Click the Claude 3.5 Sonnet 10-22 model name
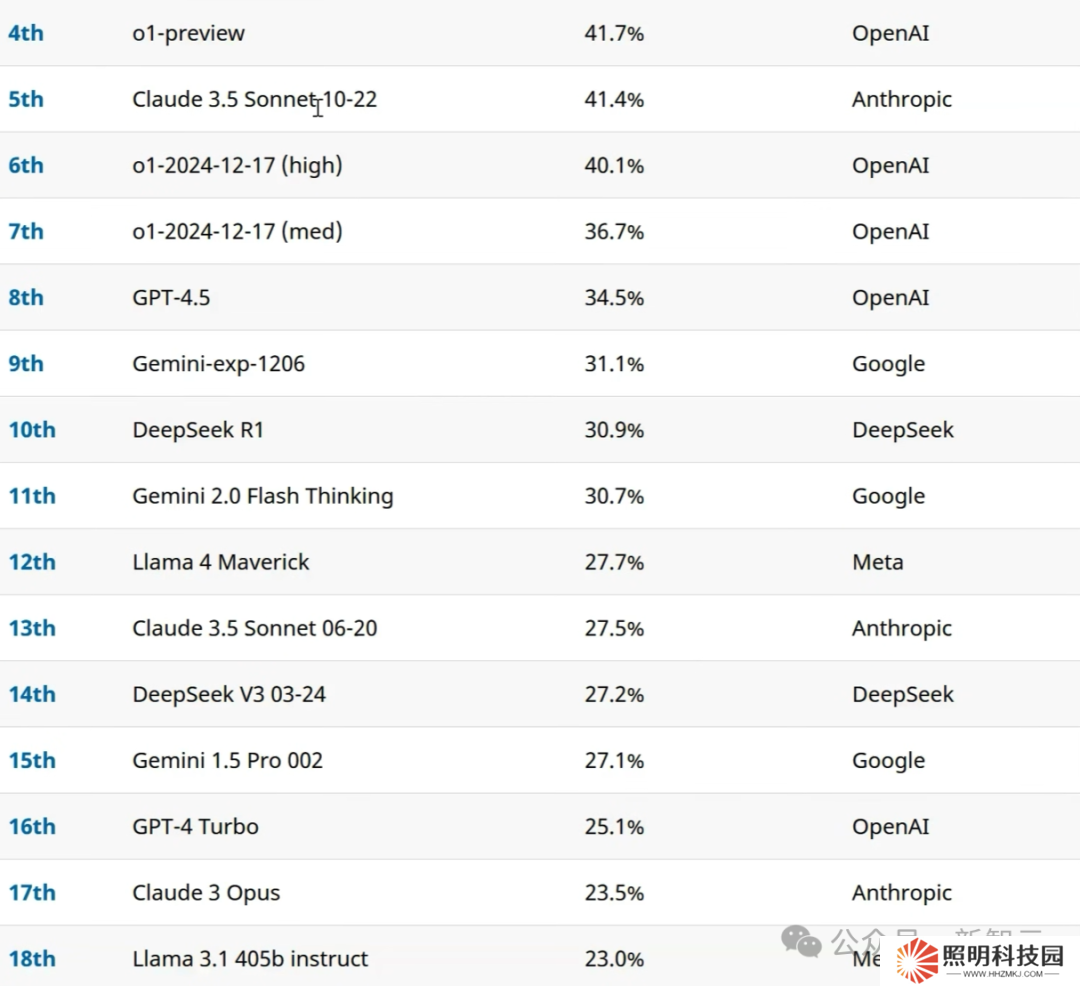 pyautogui.click(x=254, y=99)
